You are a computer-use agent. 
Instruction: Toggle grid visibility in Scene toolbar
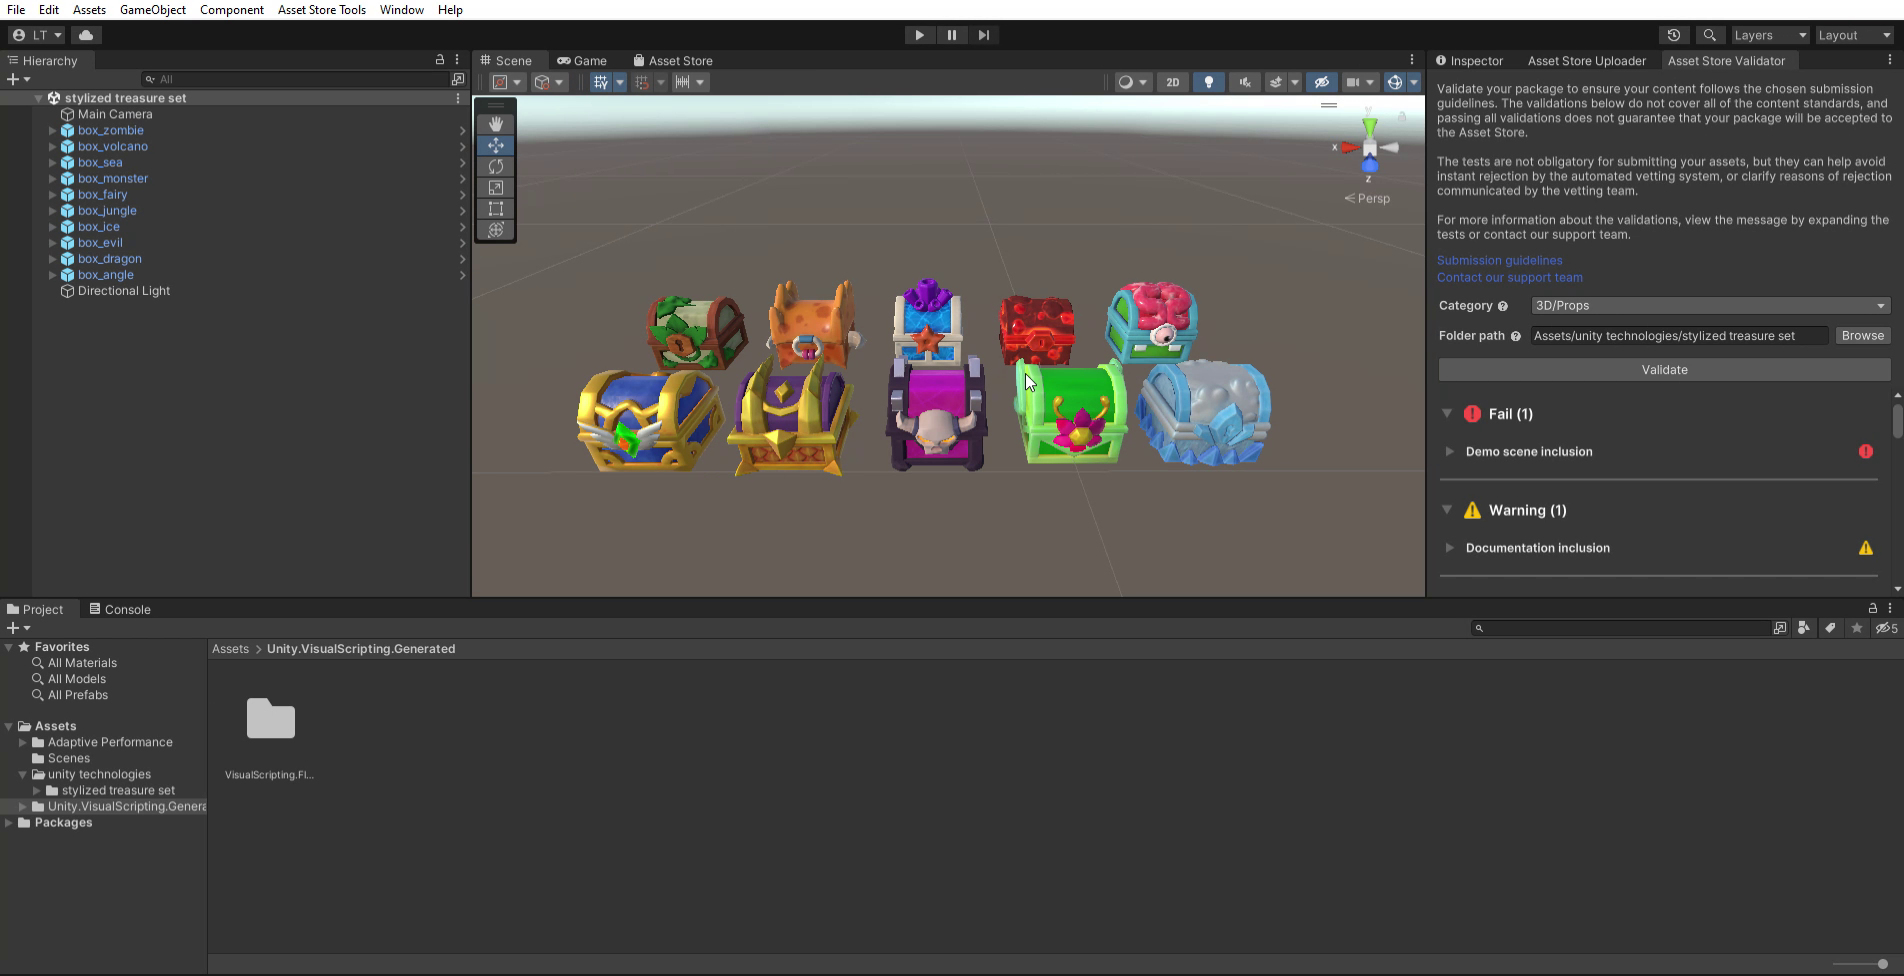(600, 82)
